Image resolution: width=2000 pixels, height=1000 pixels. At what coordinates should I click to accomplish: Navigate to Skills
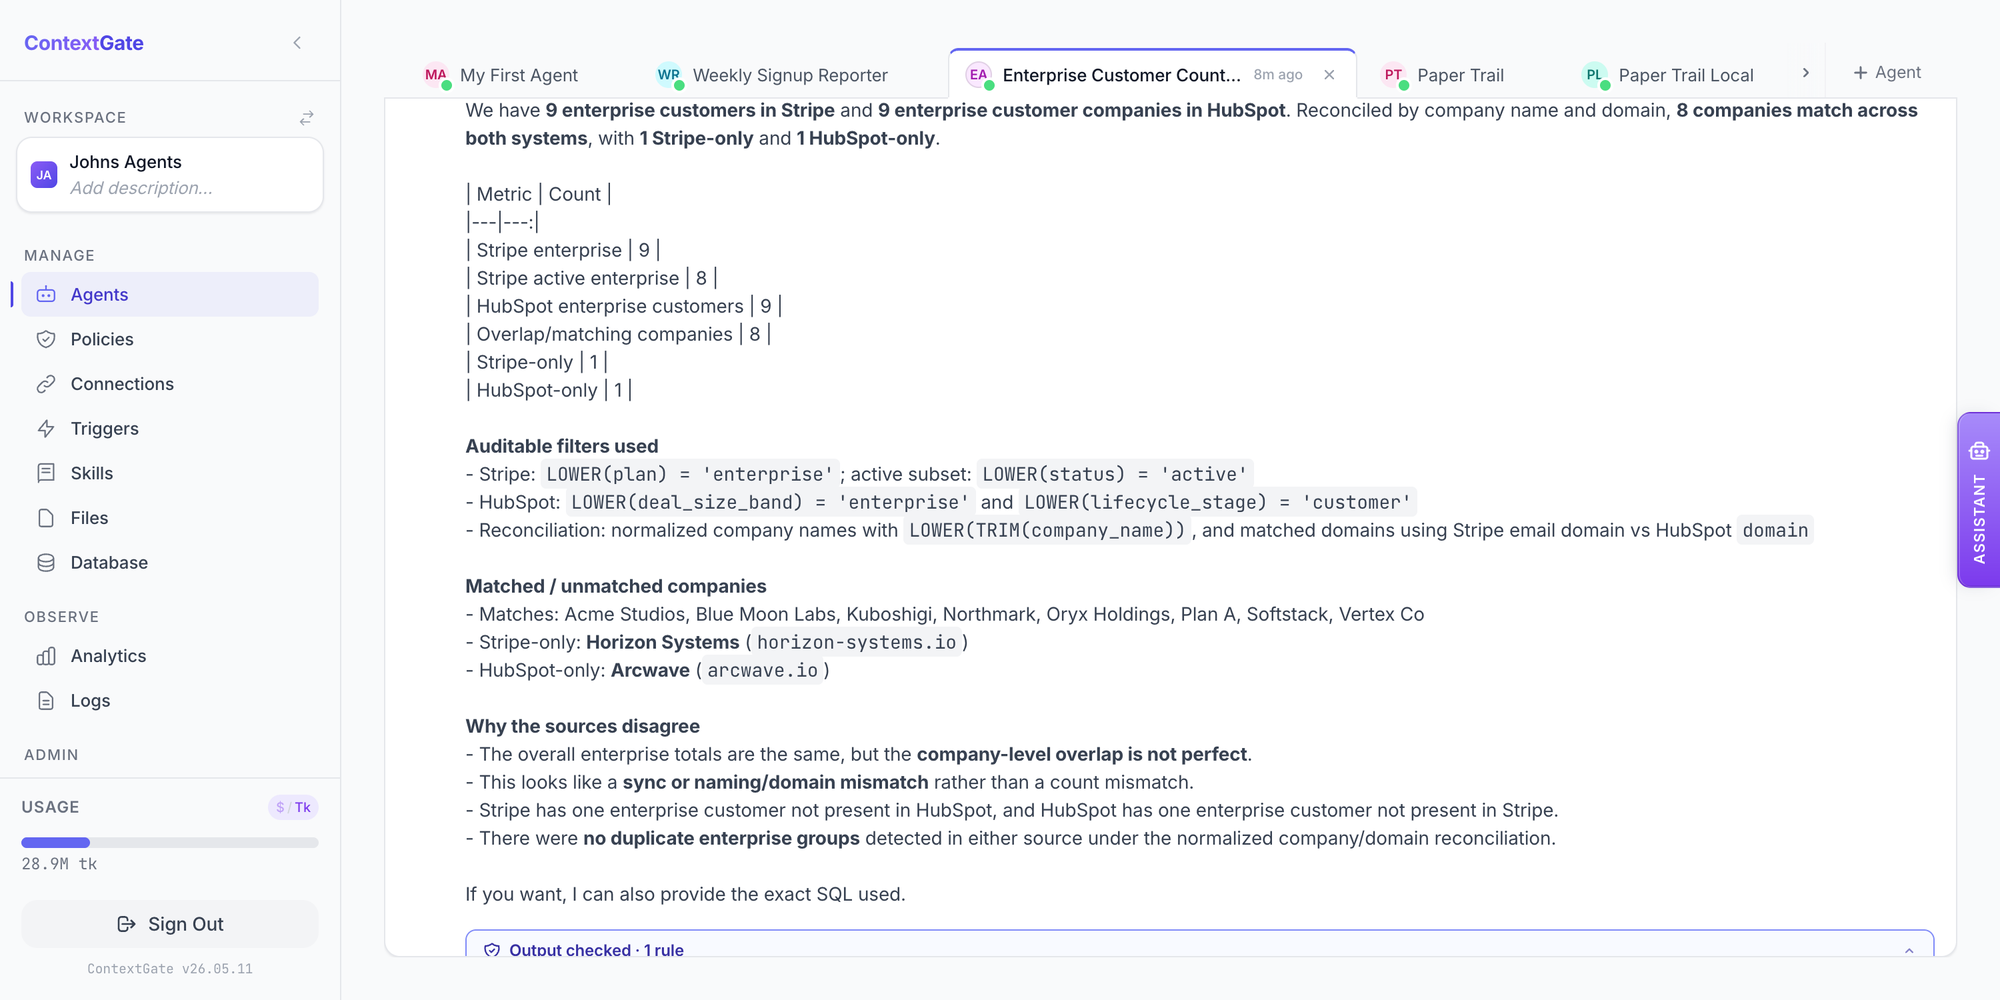pyautogui.click(x=170, y=473)
